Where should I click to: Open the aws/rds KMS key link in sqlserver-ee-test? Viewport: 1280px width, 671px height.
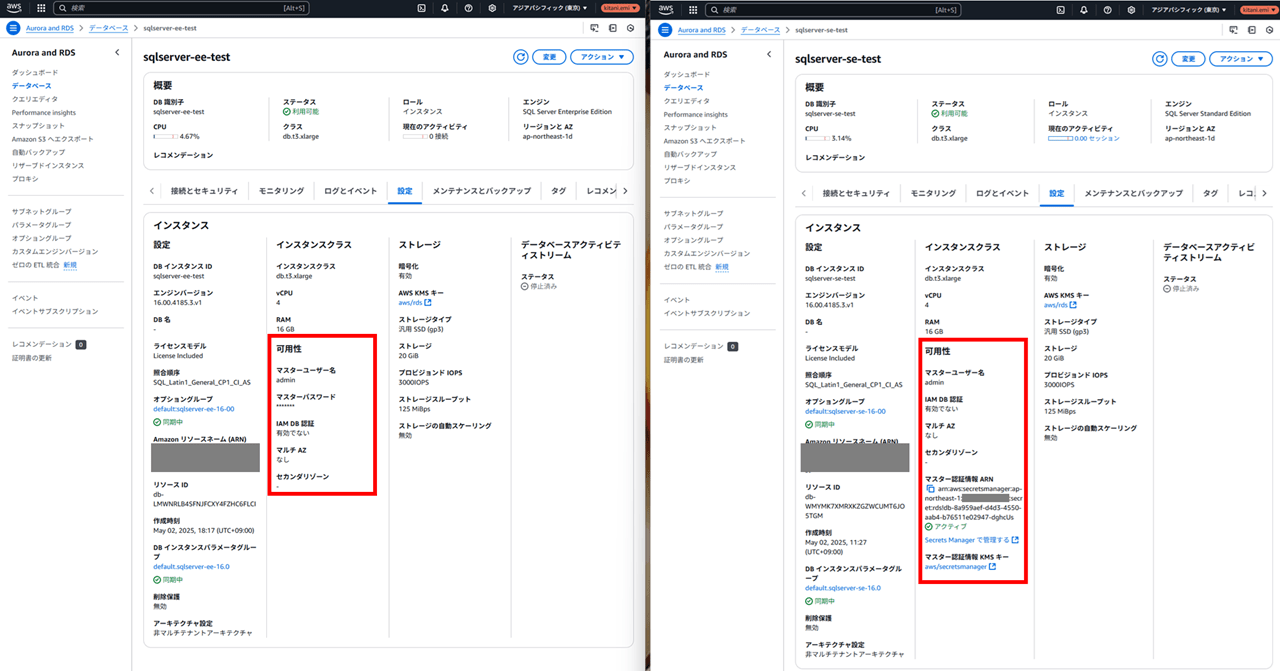pos(415,302)
